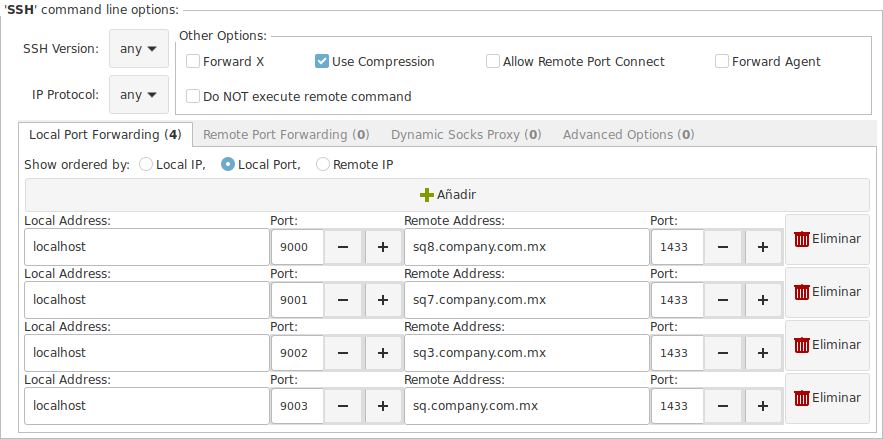Decrement remote port for sq.company.com.mx row

tap(723, 406)
